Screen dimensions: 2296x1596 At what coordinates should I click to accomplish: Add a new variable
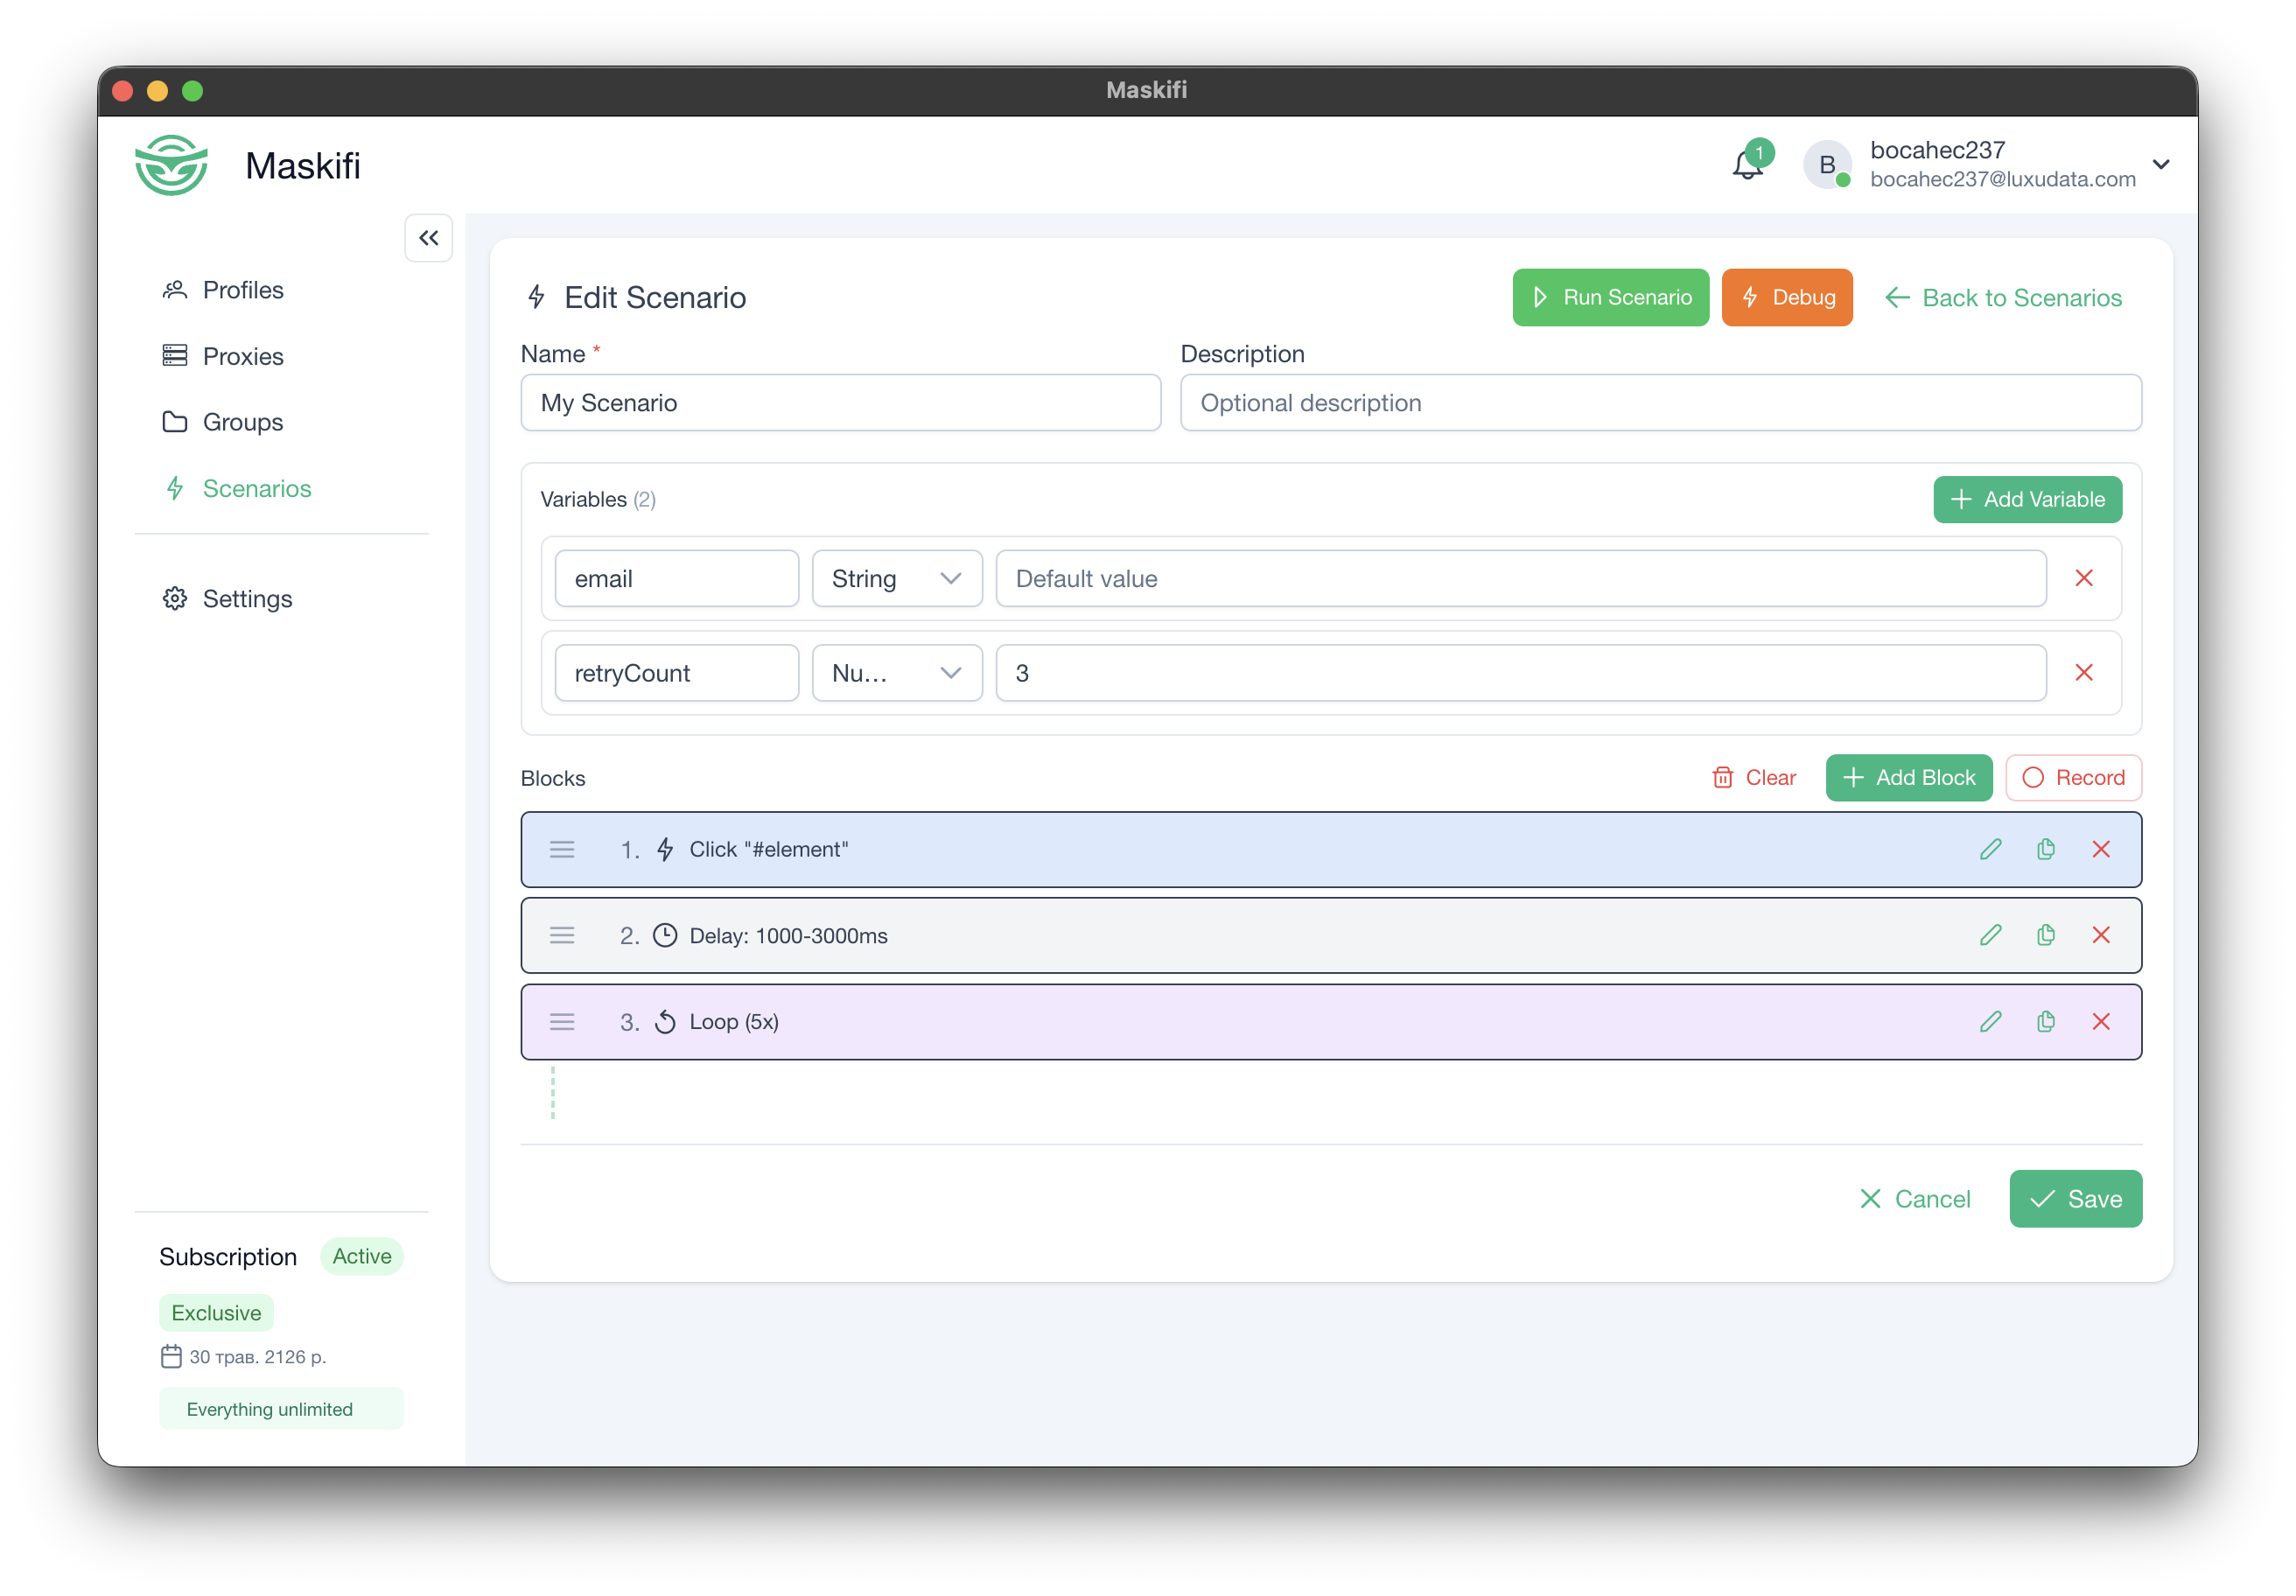[x=2027, y=499]
